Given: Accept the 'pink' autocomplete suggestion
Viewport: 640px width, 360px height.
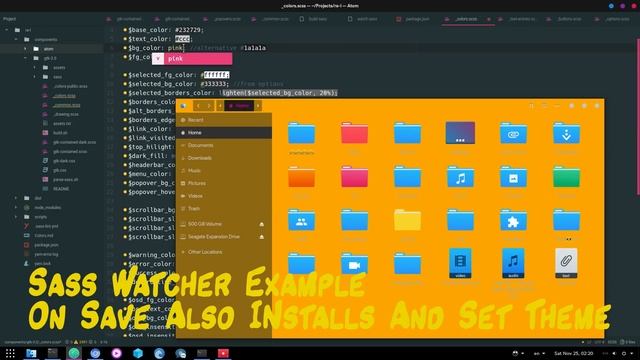Looking at the screenshot, I should point(192,59).
